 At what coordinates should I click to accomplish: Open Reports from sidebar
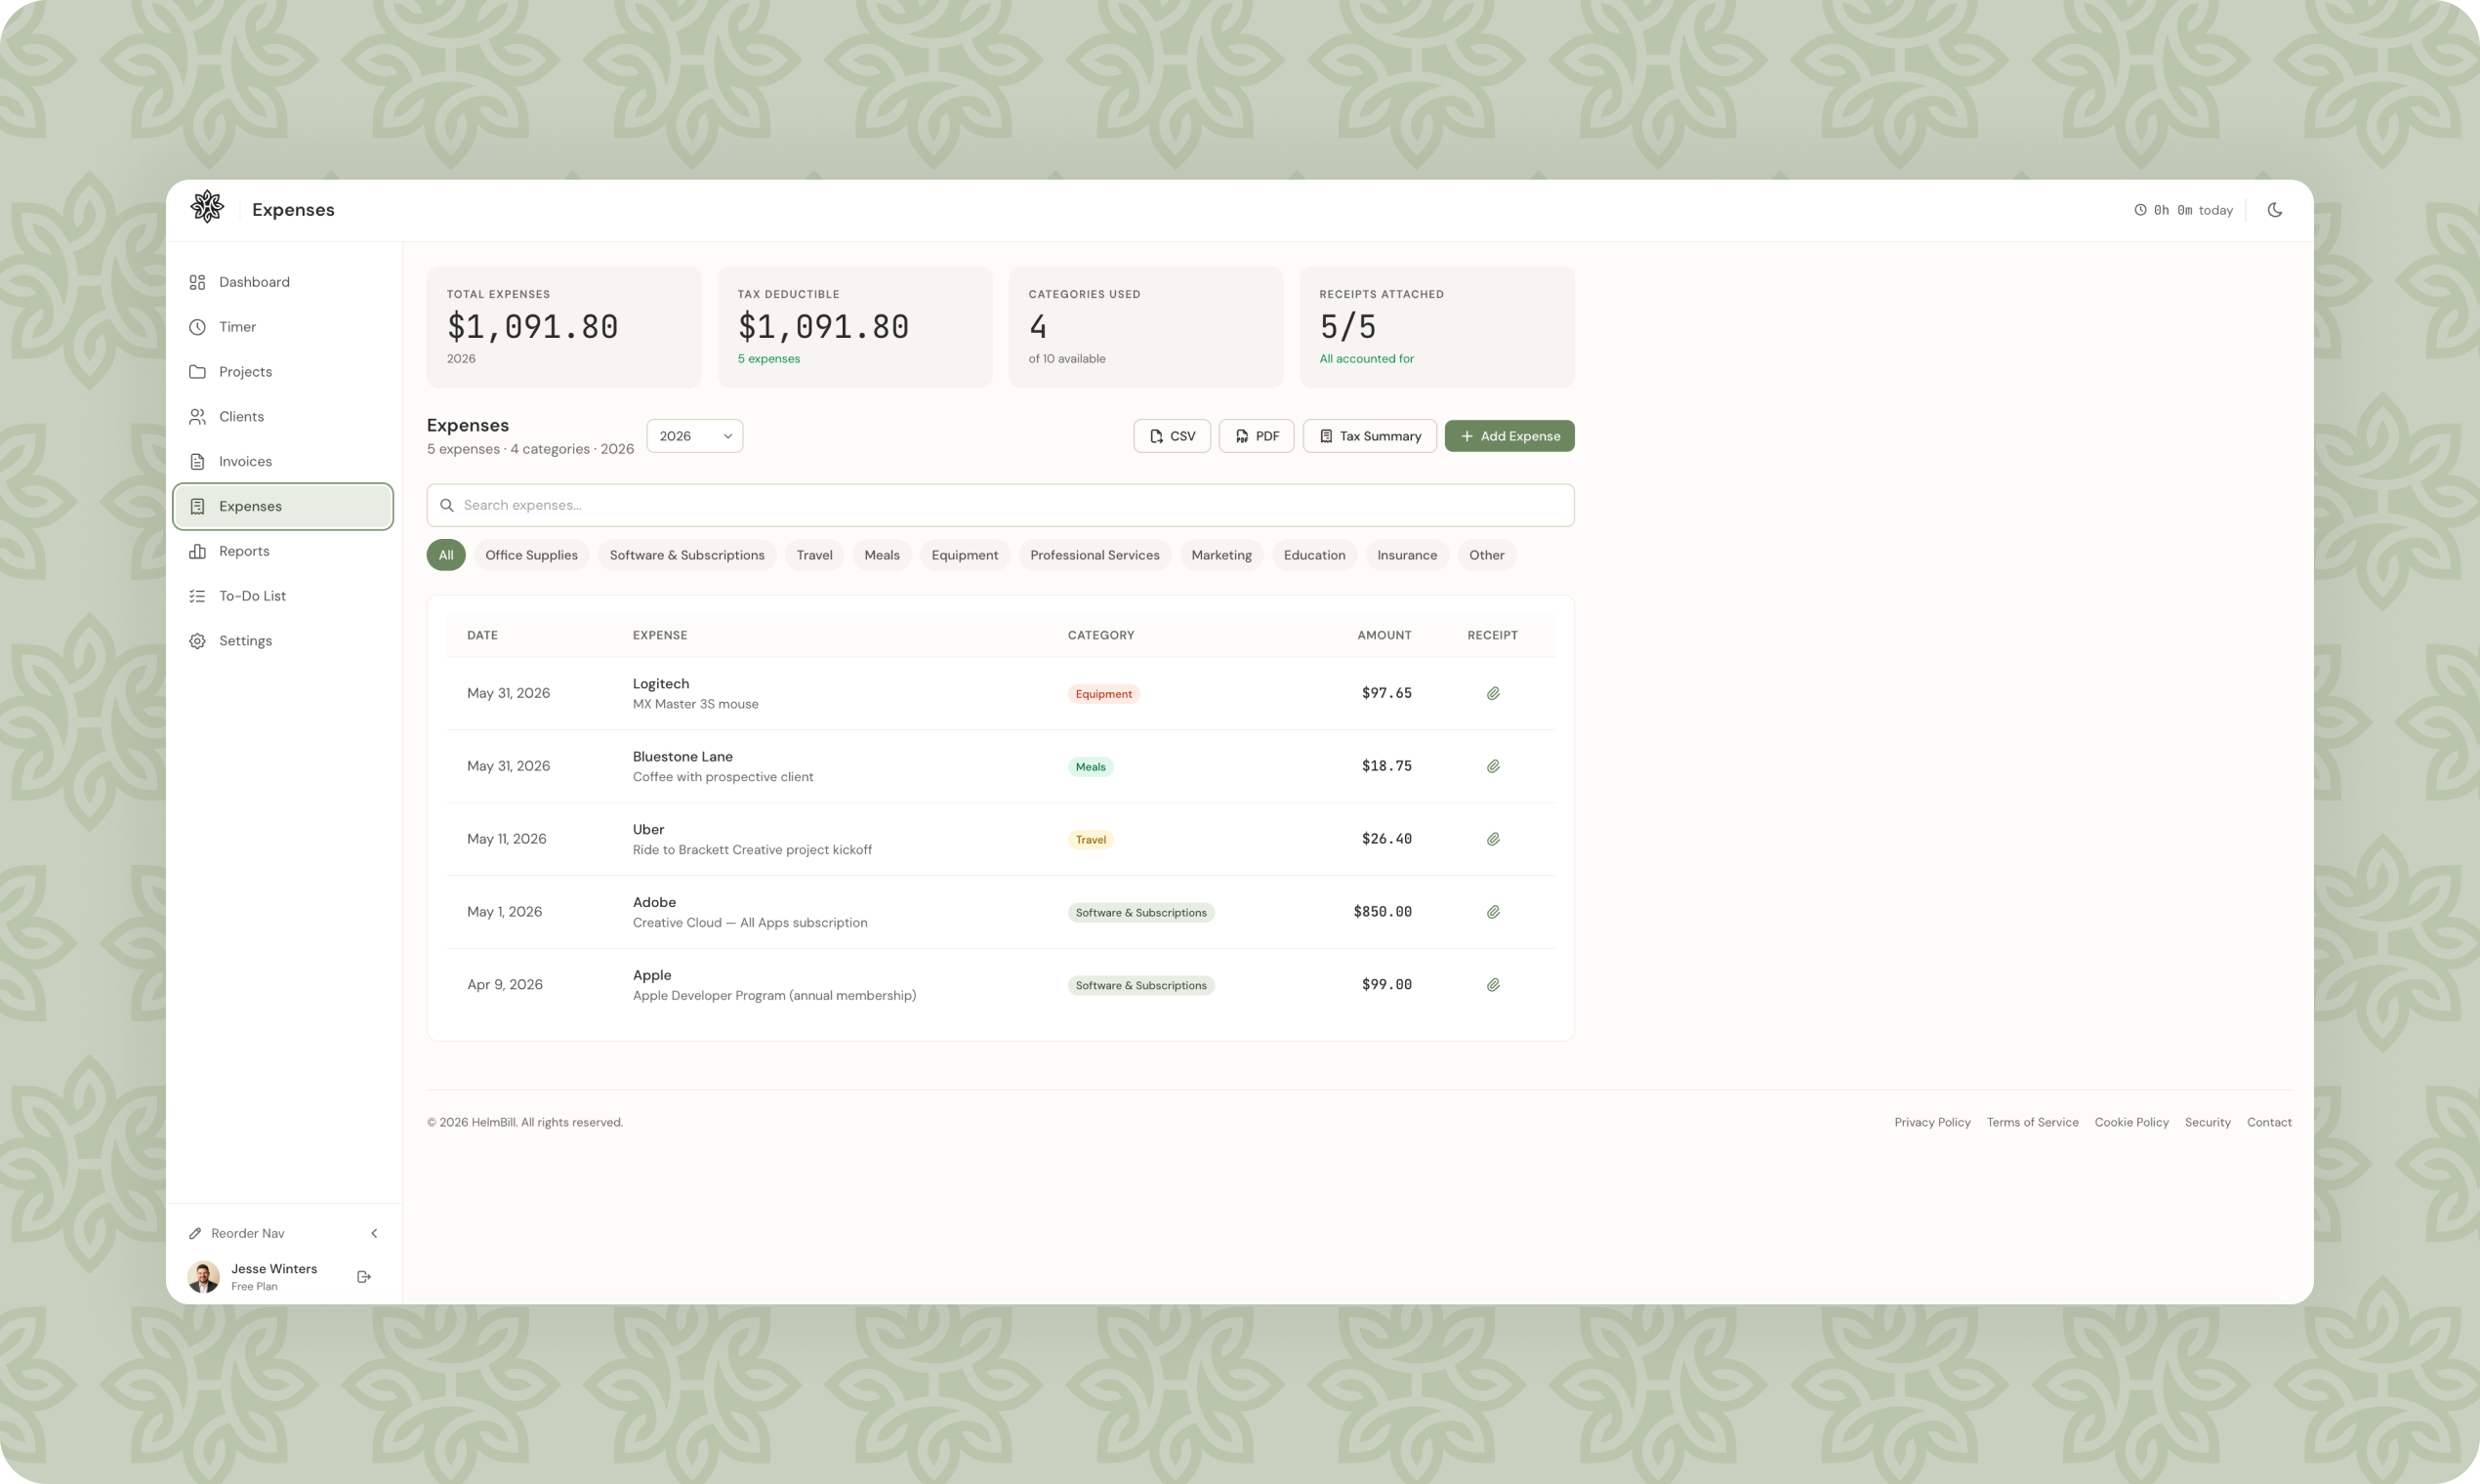283,551
